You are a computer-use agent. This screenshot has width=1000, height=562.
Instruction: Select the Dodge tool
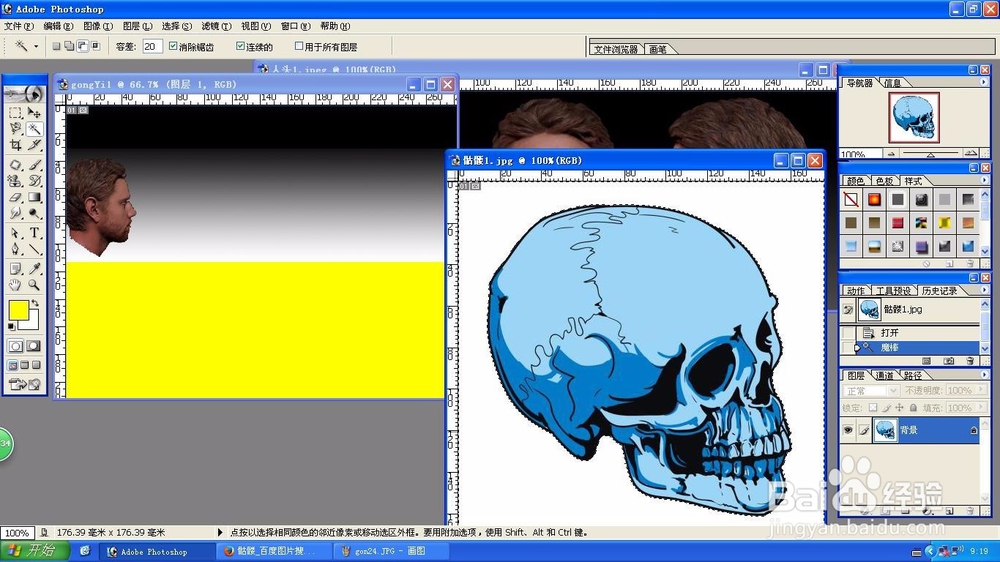tap(34, 214)
